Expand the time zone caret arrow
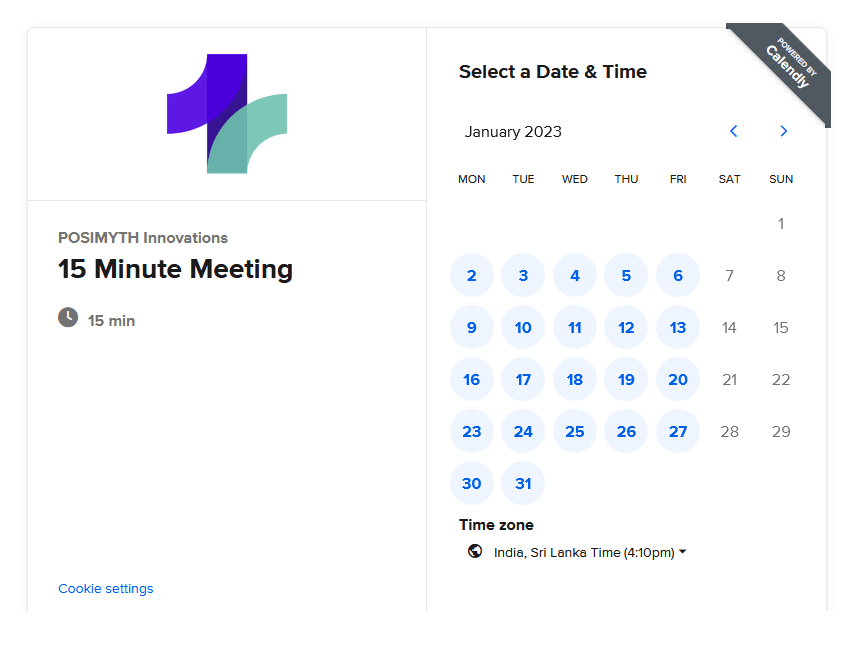This screenshot has height=651, width=860. (x=683, y=551)
